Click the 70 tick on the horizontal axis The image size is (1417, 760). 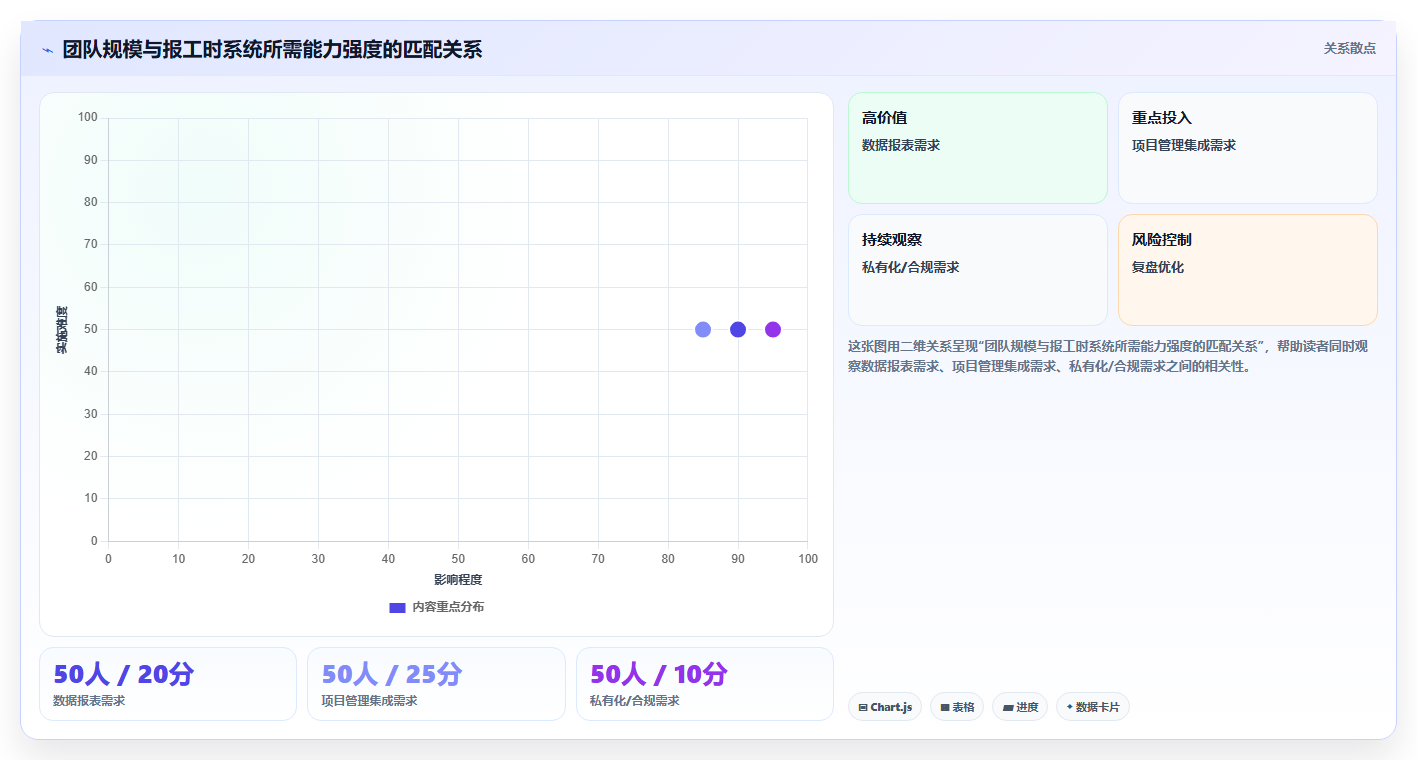click(598, 559)
